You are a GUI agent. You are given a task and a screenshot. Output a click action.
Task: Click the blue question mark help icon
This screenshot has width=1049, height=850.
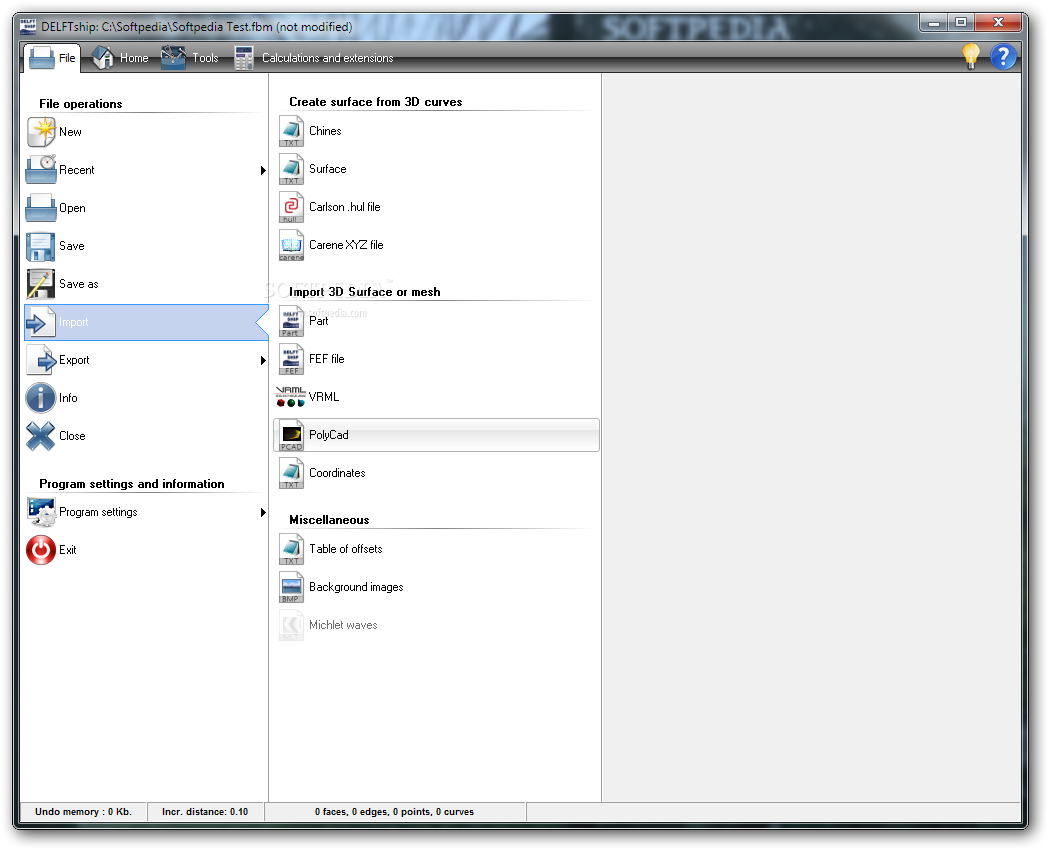coord(1003,57)
